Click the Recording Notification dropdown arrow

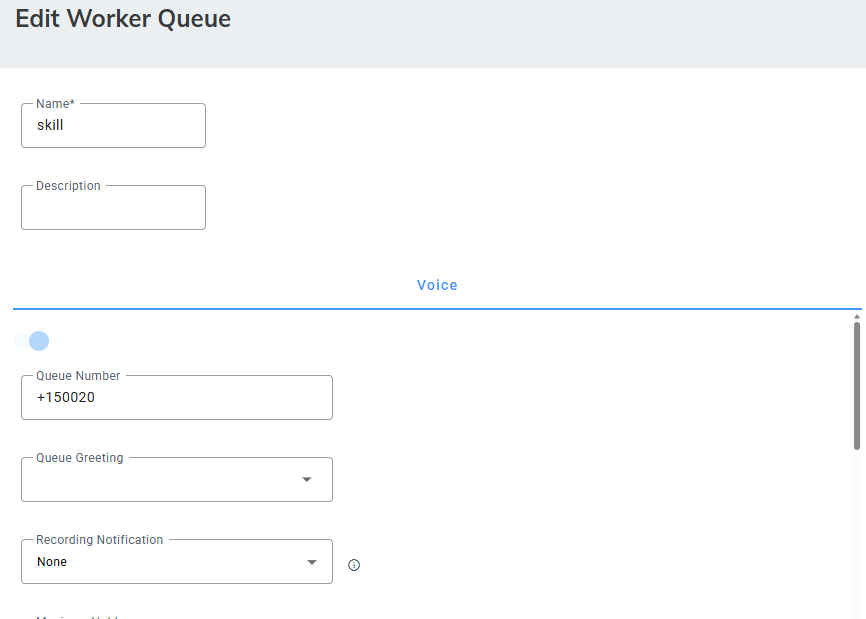tap(311, 562)
